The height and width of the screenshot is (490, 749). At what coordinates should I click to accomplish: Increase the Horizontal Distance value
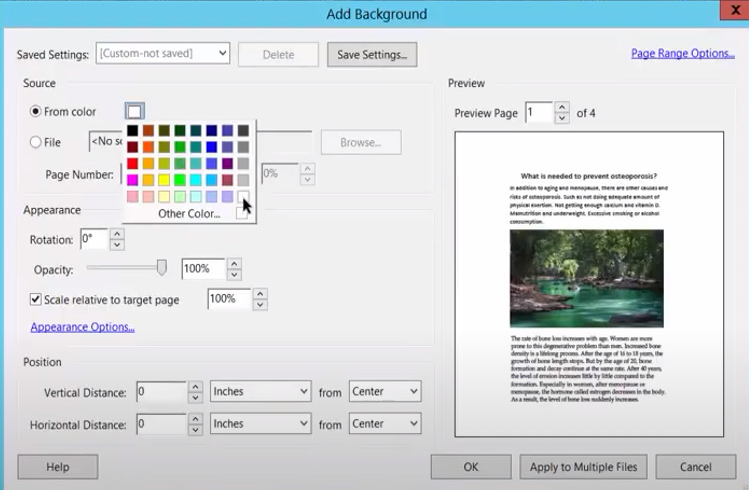pos(195,418)
